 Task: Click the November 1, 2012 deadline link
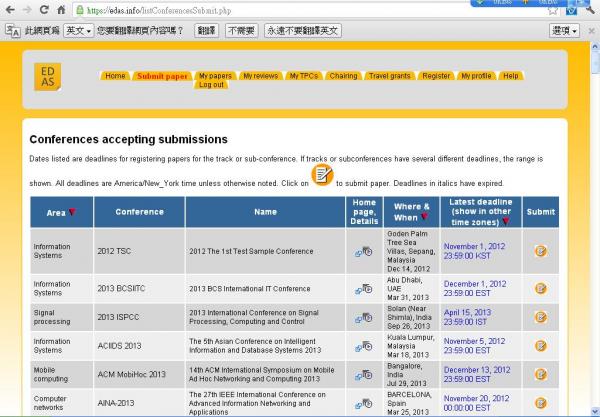point(474,251)
